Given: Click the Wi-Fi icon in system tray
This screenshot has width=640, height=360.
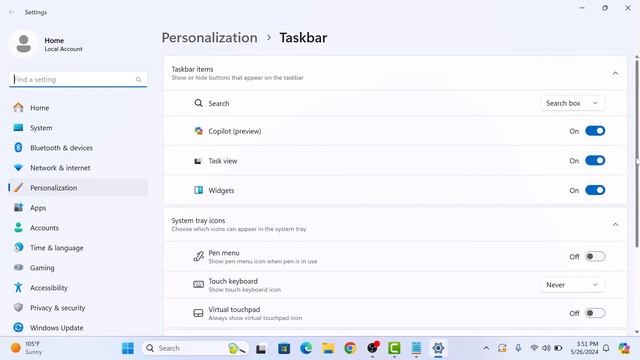Looking at the screenshot, I should 534,348.
